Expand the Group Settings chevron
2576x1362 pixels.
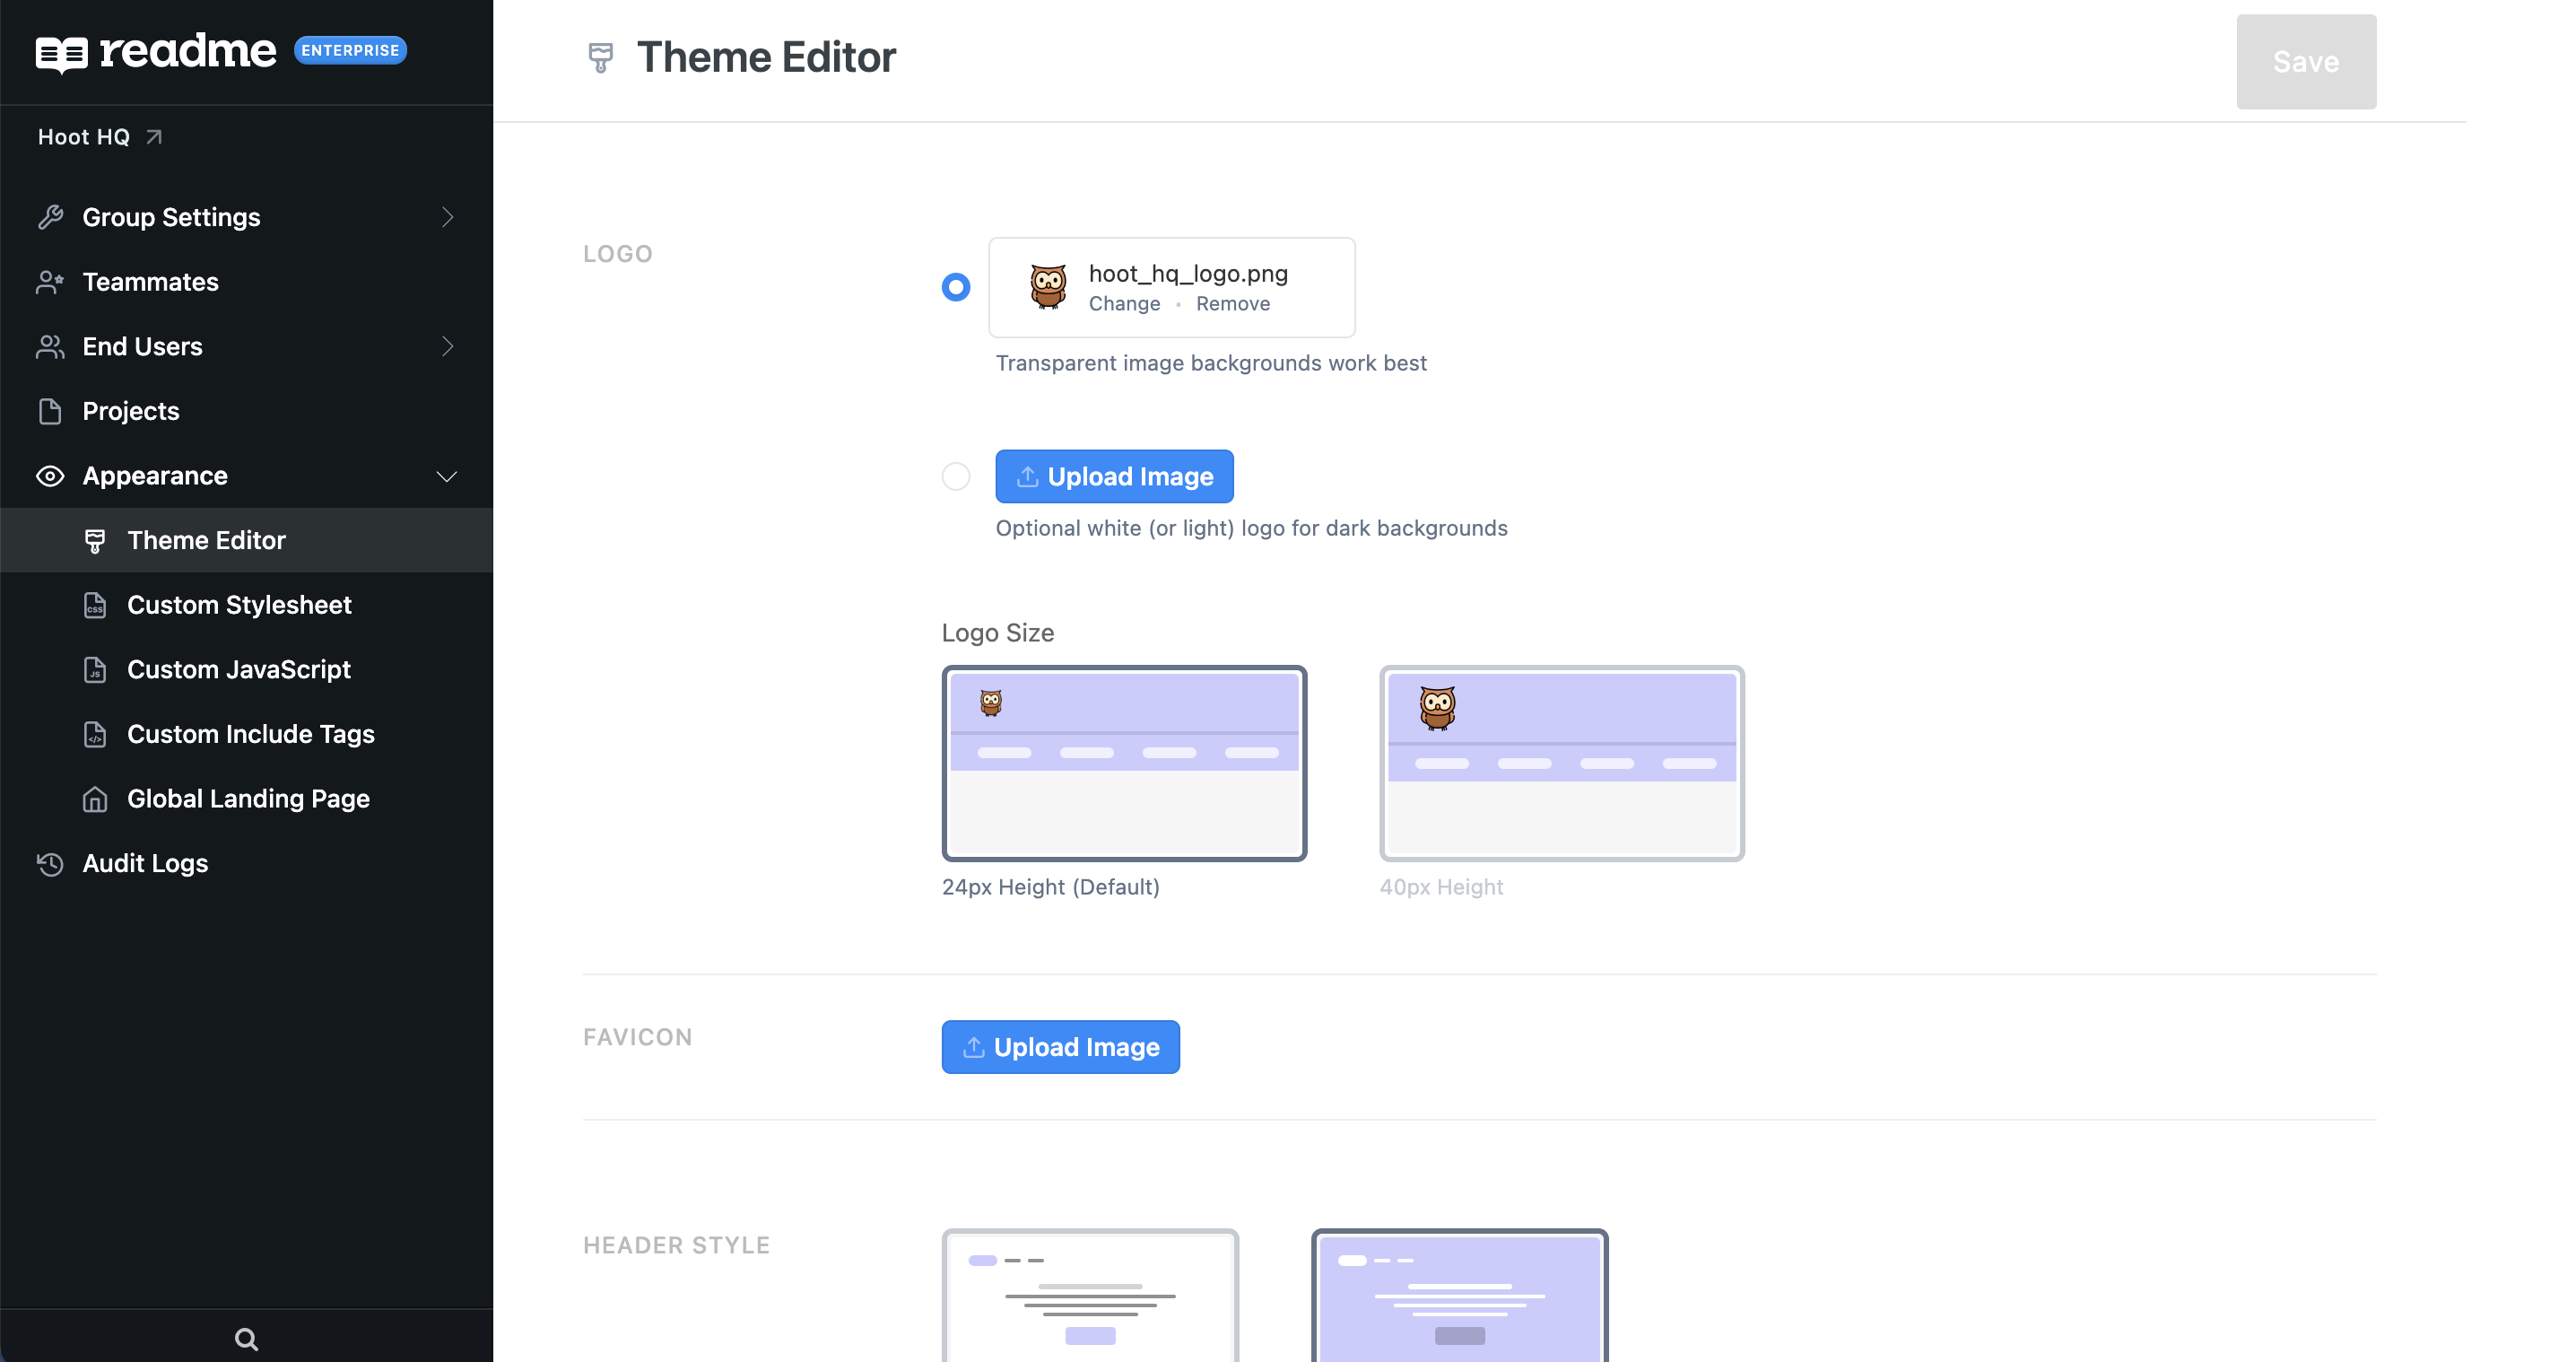[447, 217]
